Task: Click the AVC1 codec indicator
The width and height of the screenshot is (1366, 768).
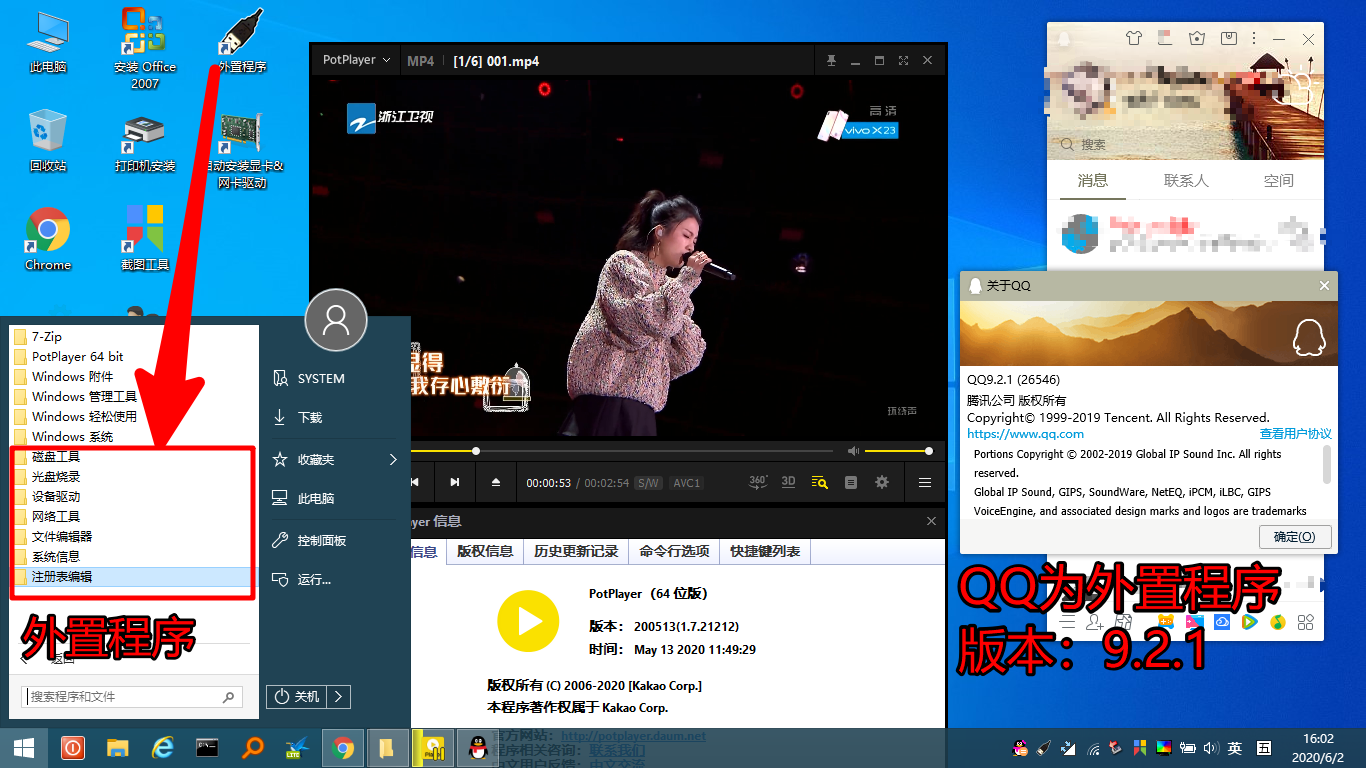Action: pos(687,483)
